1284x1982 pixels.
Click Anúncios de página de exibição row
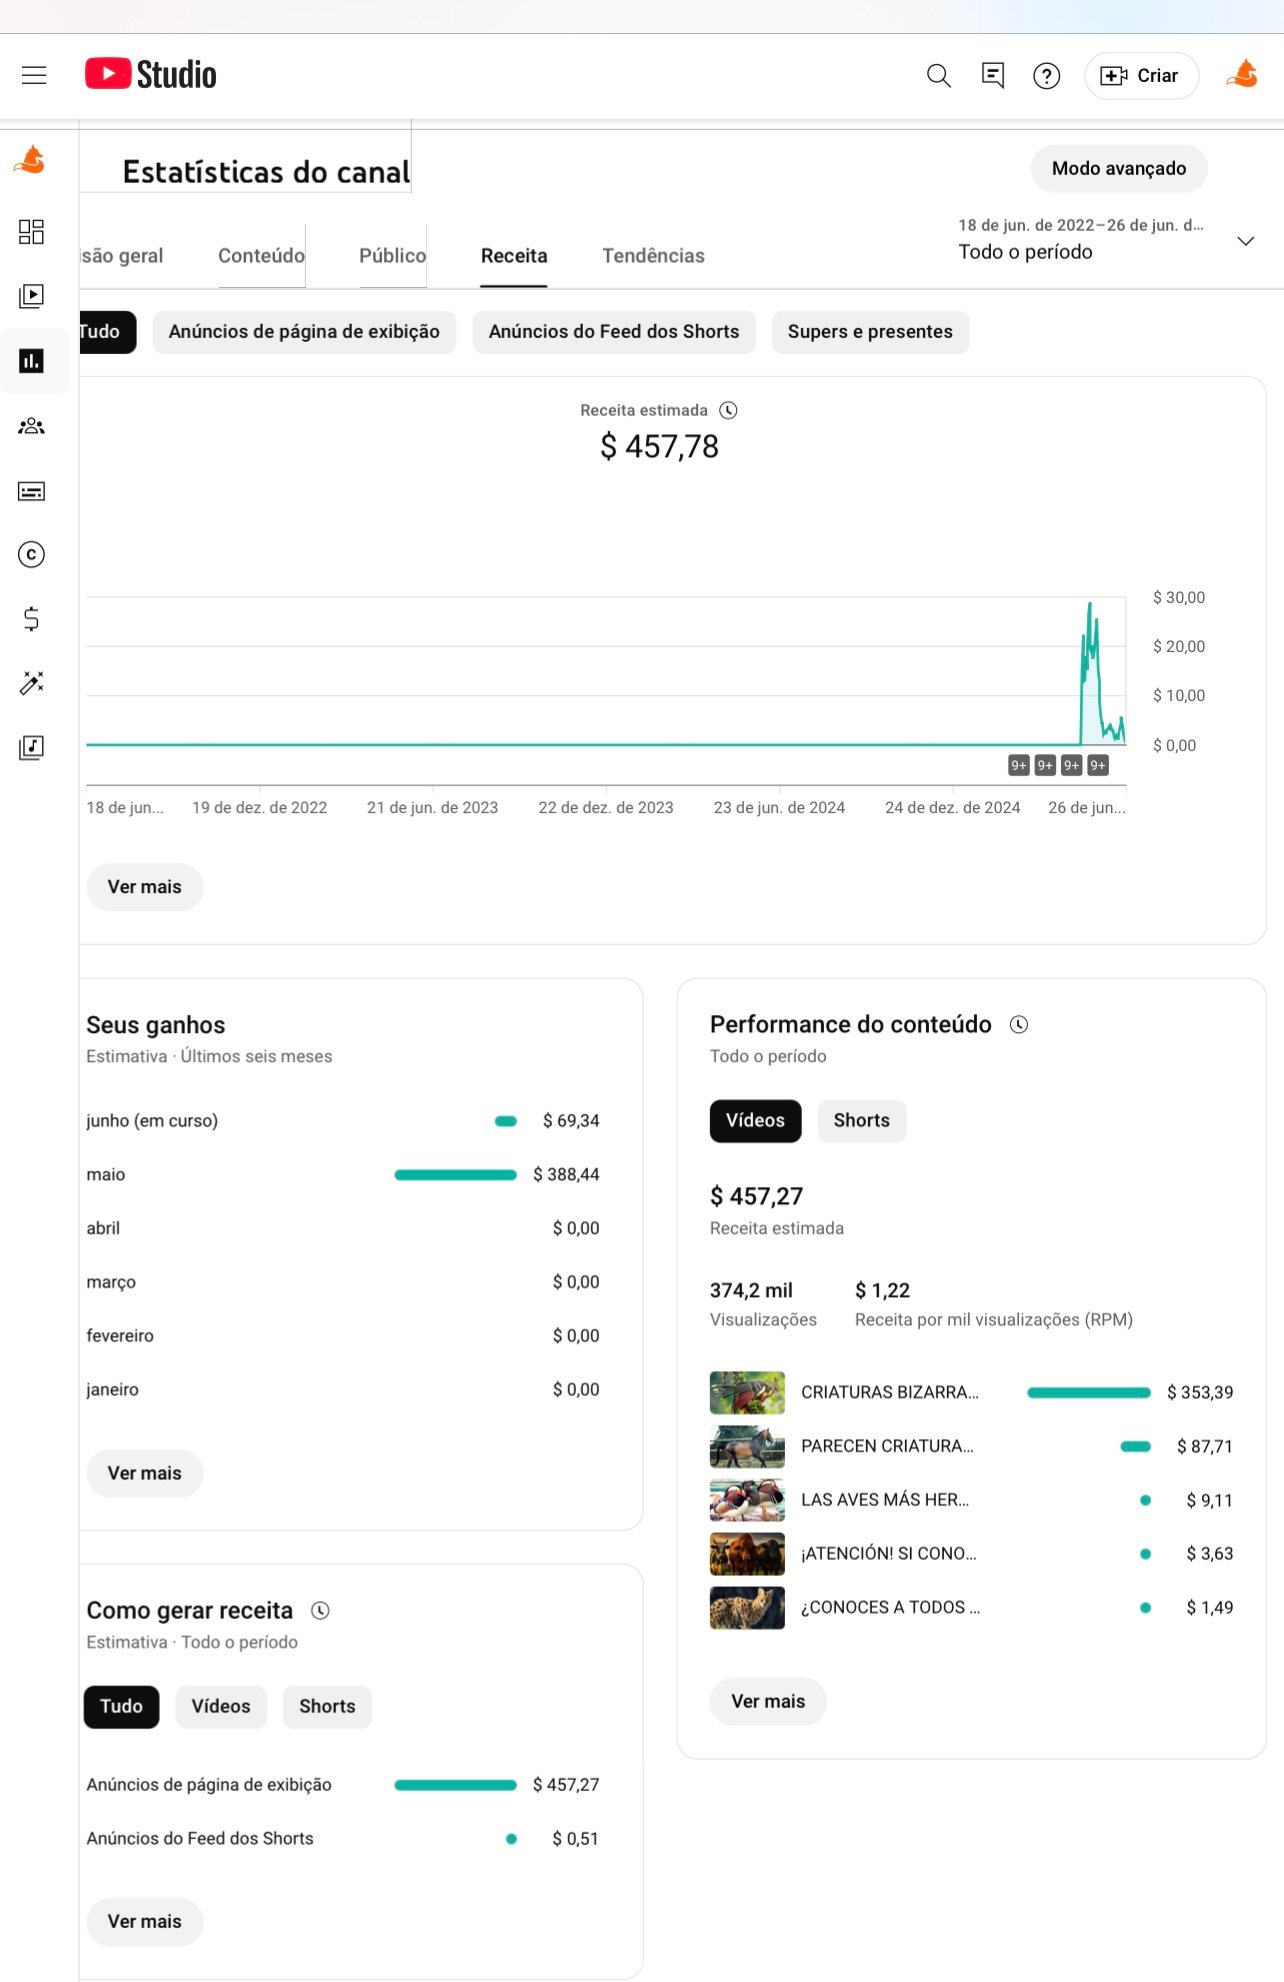click(x=343, y=1785)
